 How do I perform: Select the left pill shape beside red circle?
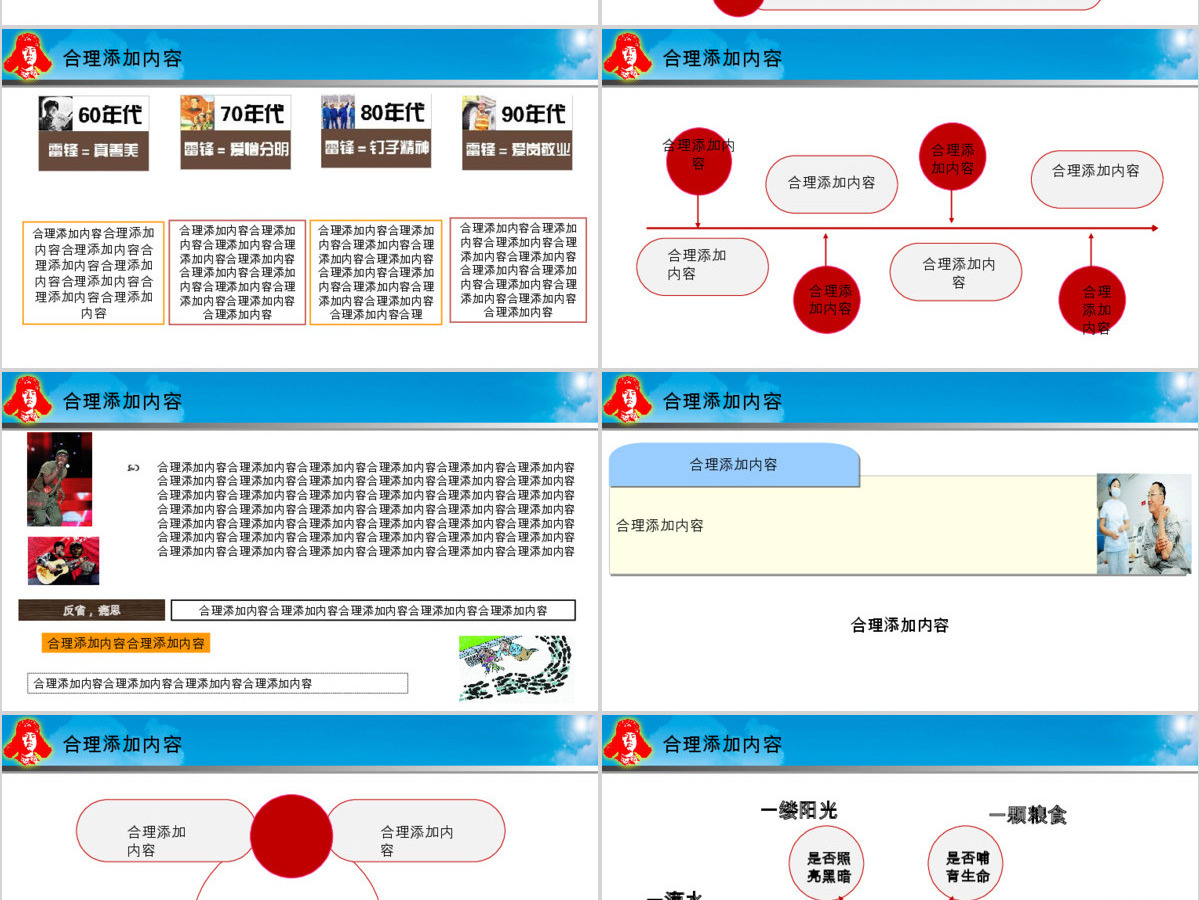coord(166,830)
